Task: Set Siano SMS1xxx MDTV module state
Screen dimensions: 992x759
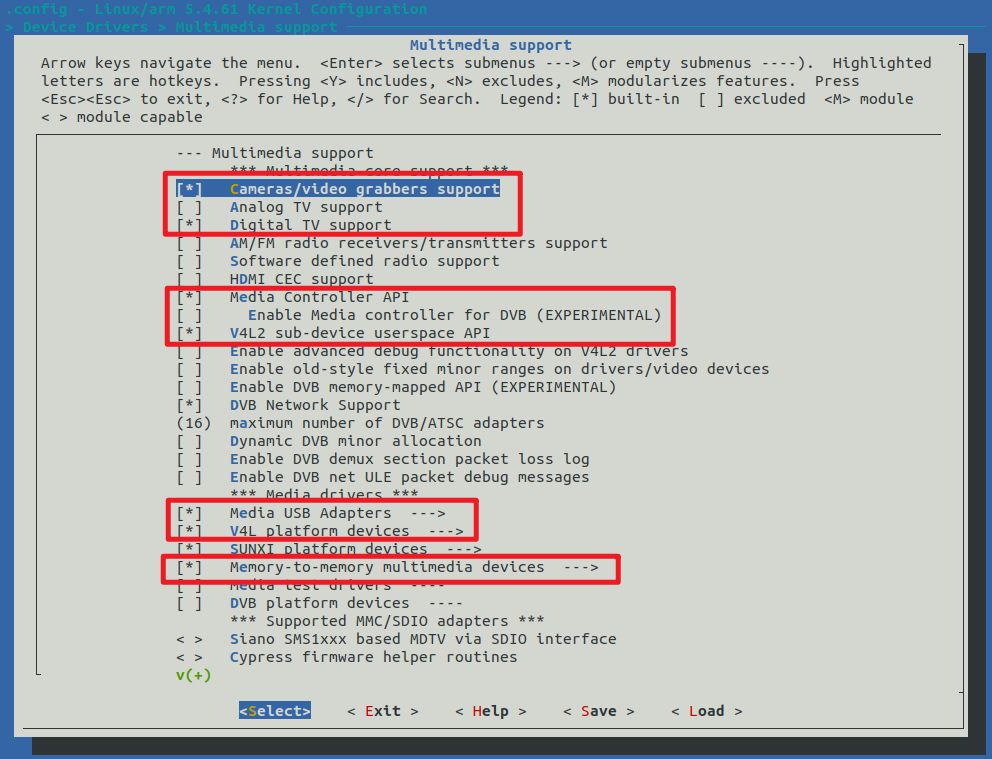Action: pyautogui.click(x=189, y=639)
